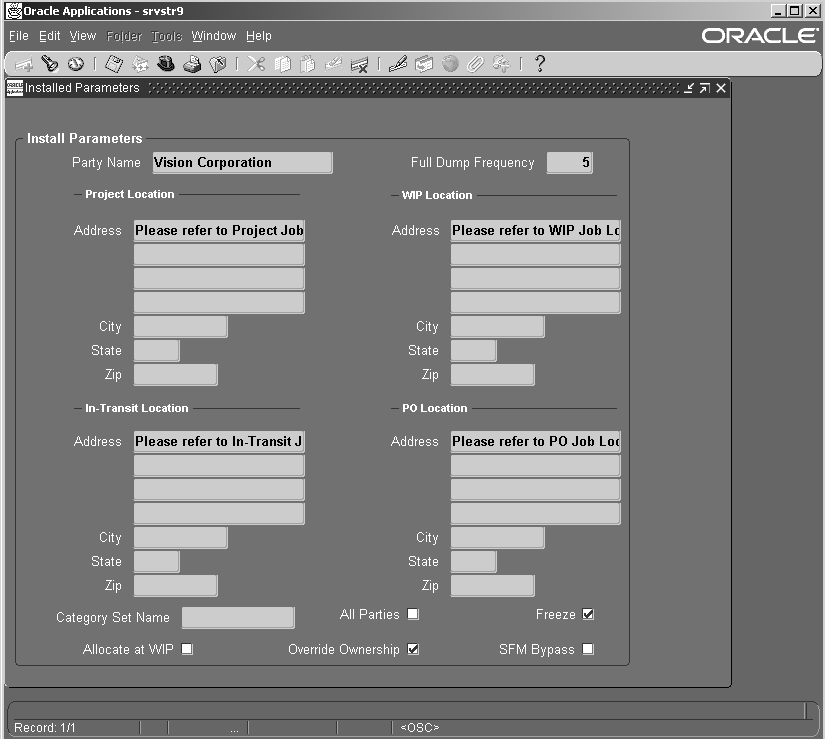Click the Project Location State field
The height and width of the screenshot is (739, 825).
point(156,350)
